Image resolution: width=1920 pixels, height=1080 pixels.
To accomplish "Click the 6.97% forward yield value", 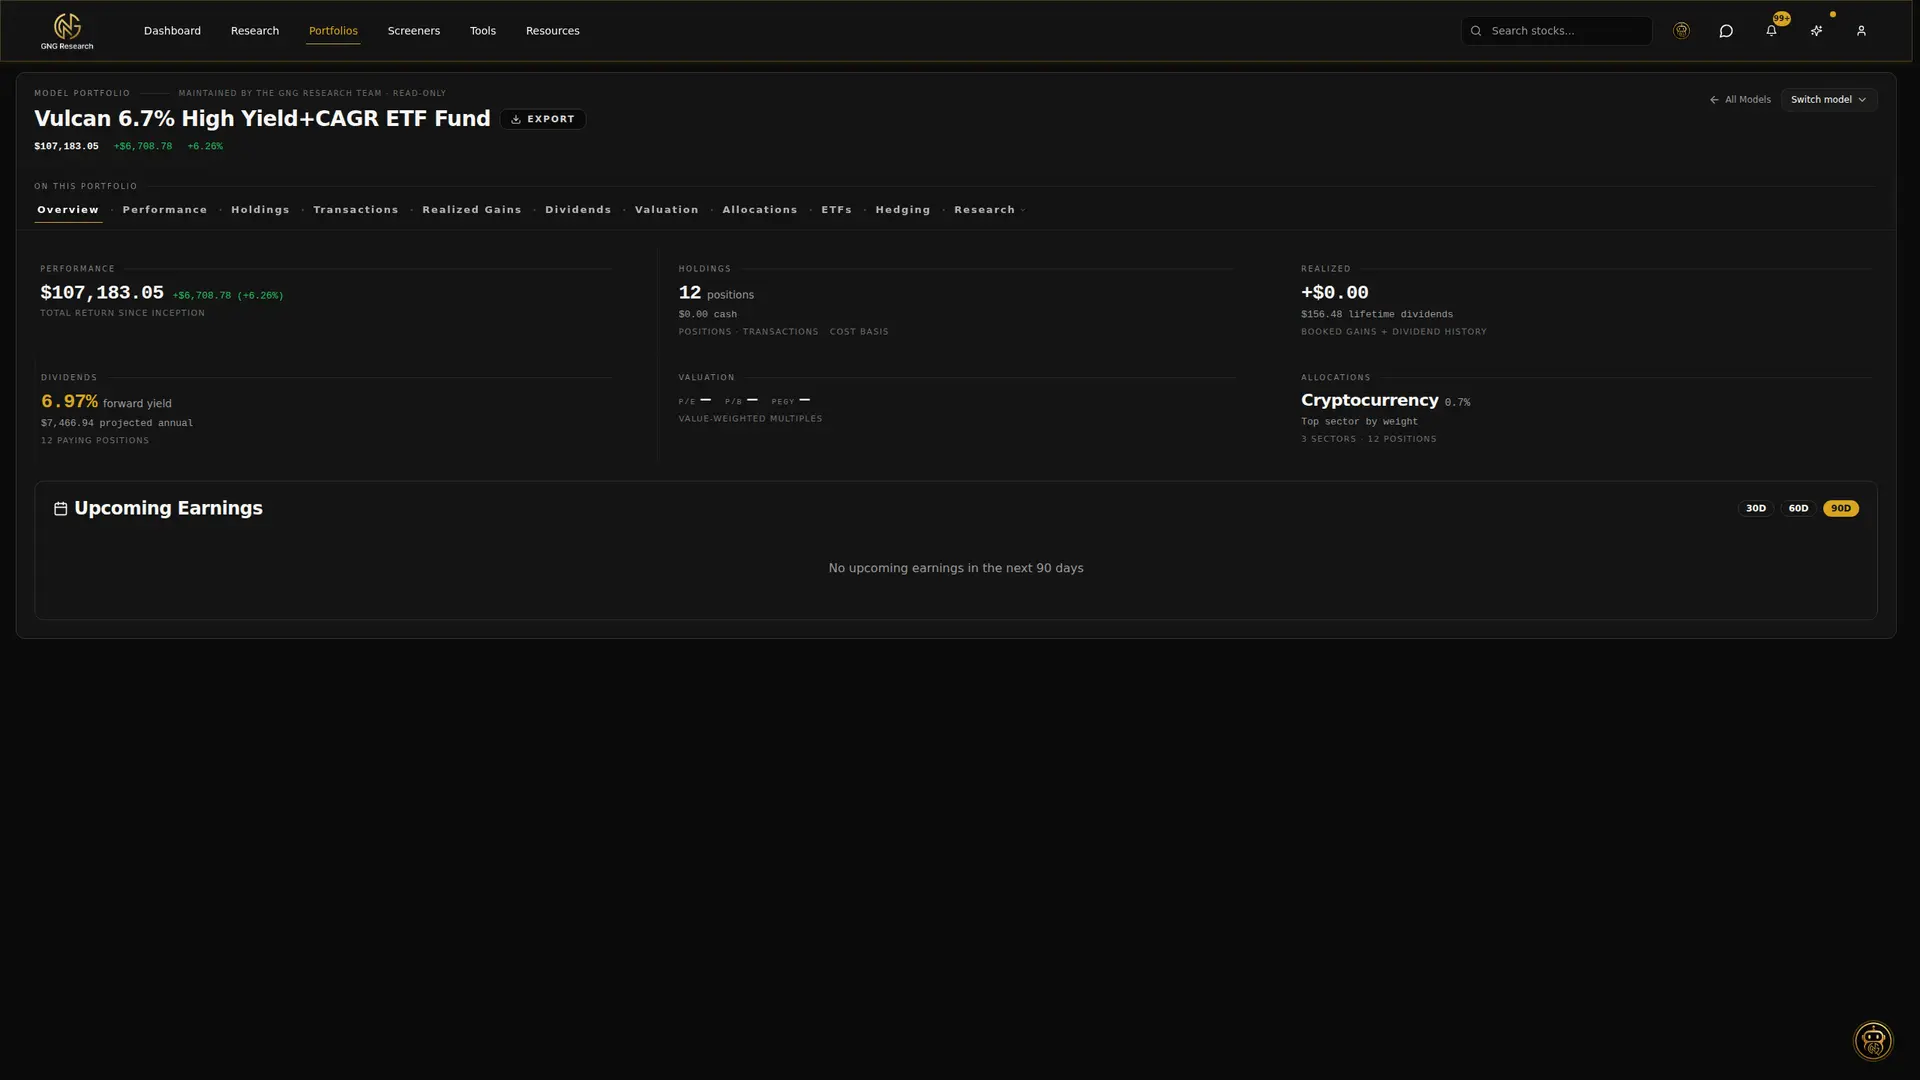I will (69, 402).
